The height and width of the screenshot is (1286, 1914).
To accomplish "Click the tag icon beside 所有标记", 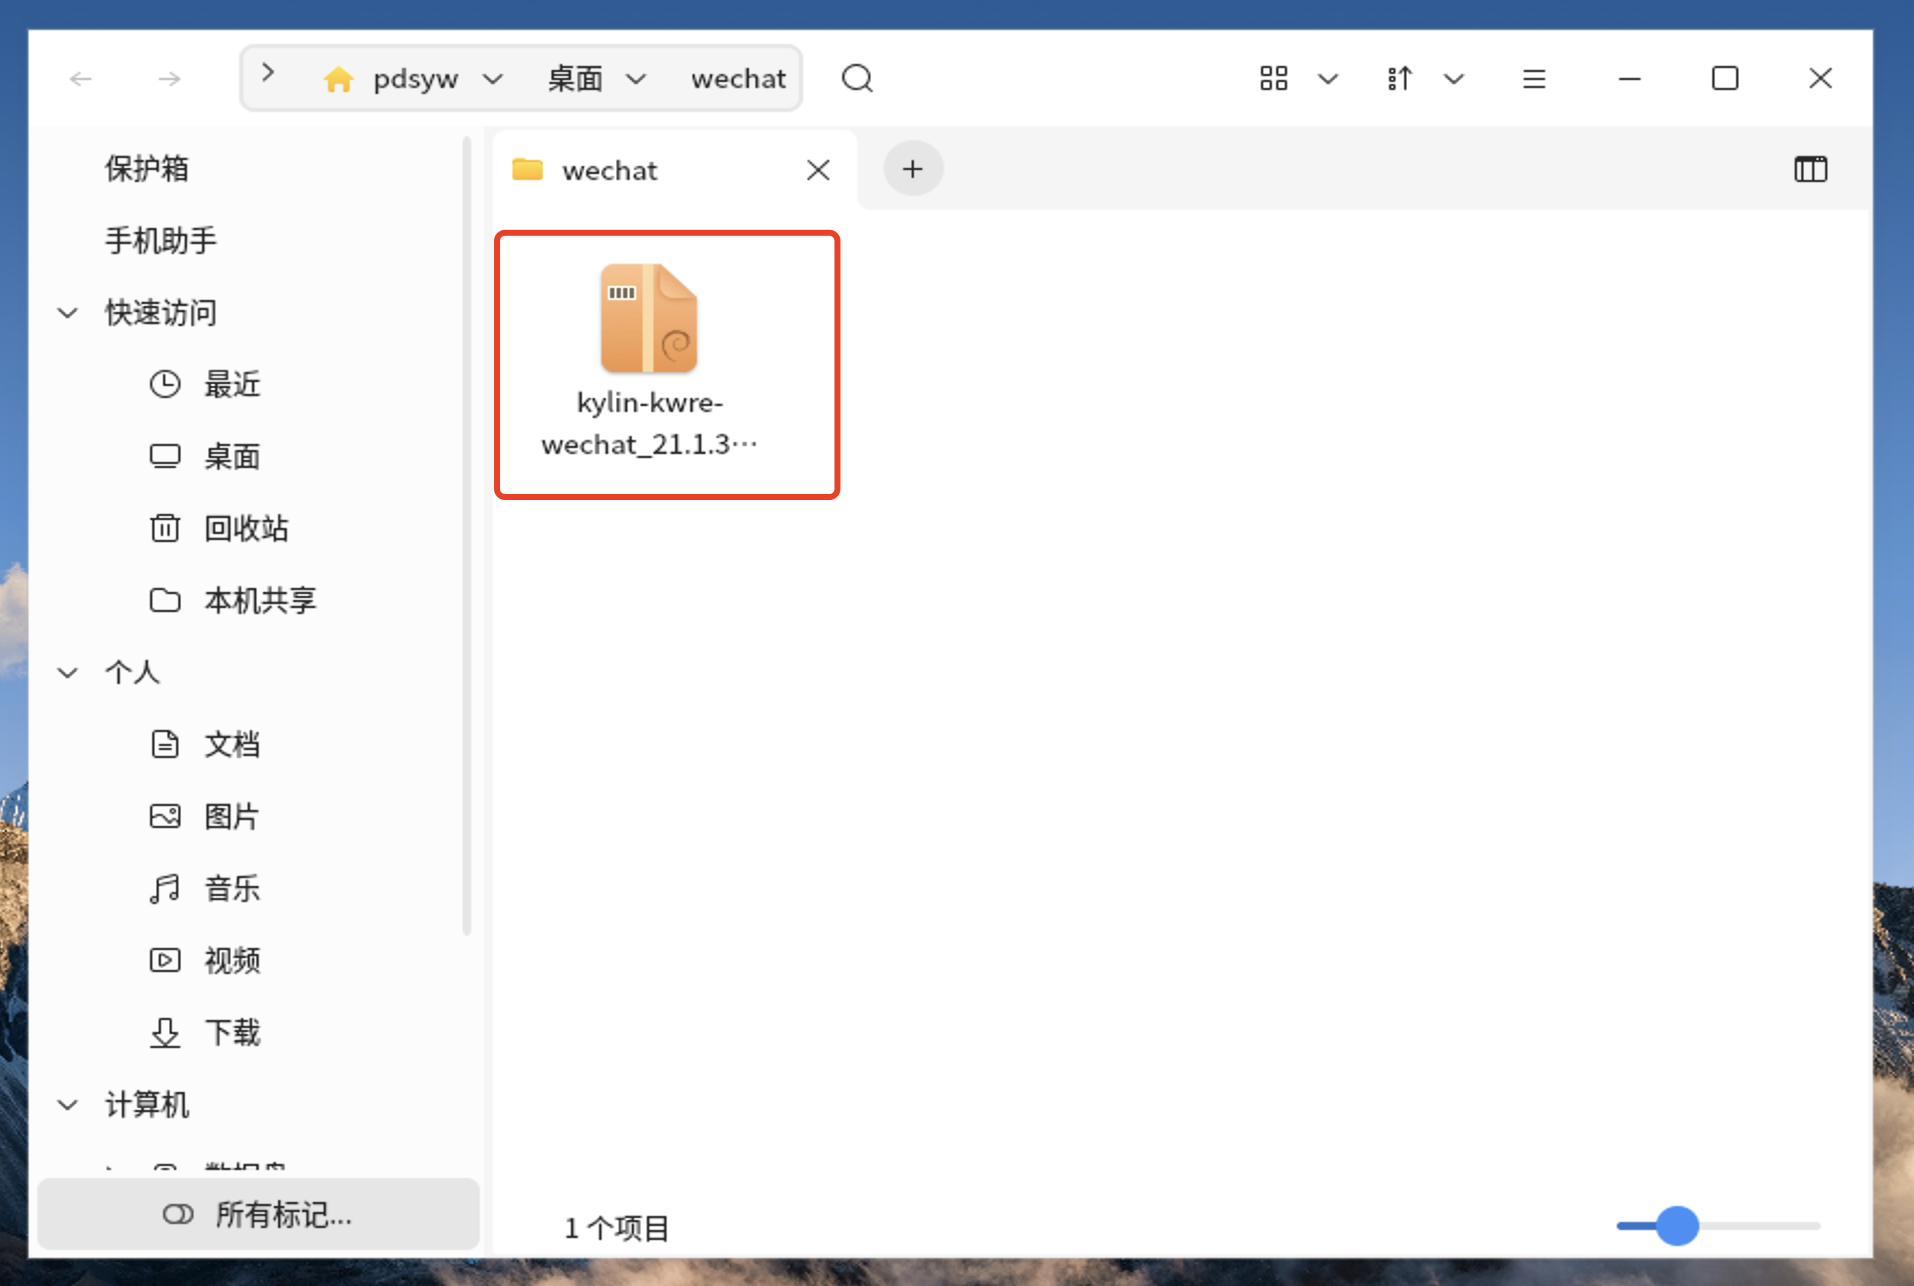I will [178, 1214].
